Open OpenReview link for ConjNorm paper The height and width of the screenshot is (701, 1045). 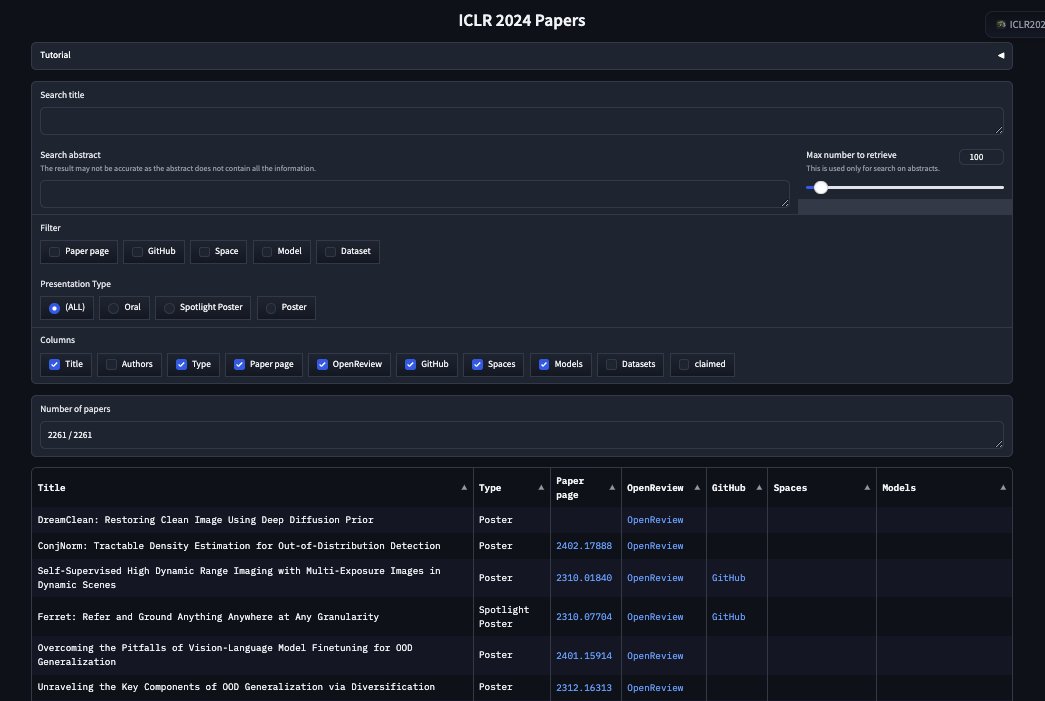(x=655, y=546)
